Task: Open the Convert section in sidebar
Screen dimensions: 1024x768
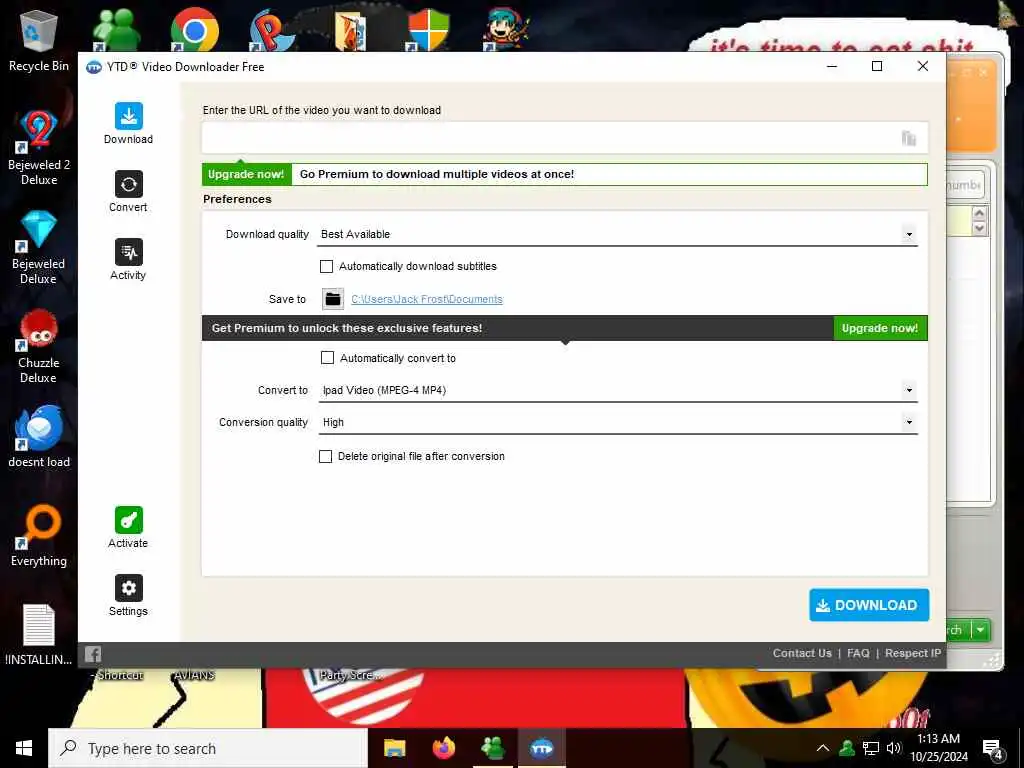Action: (128, 191)
